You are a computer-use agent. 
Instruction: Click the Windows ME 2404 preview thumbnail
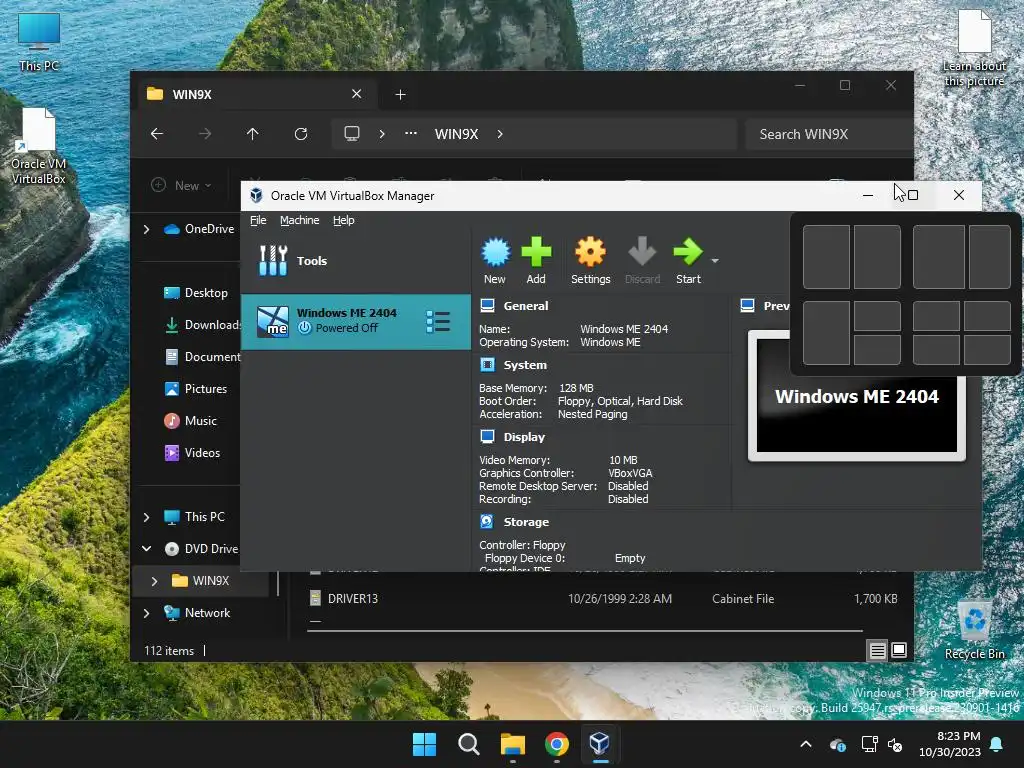pyautogui.click(x=856, y=396)
